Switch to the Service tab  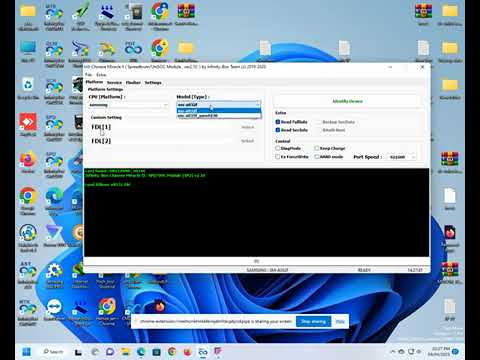point(114,82)
